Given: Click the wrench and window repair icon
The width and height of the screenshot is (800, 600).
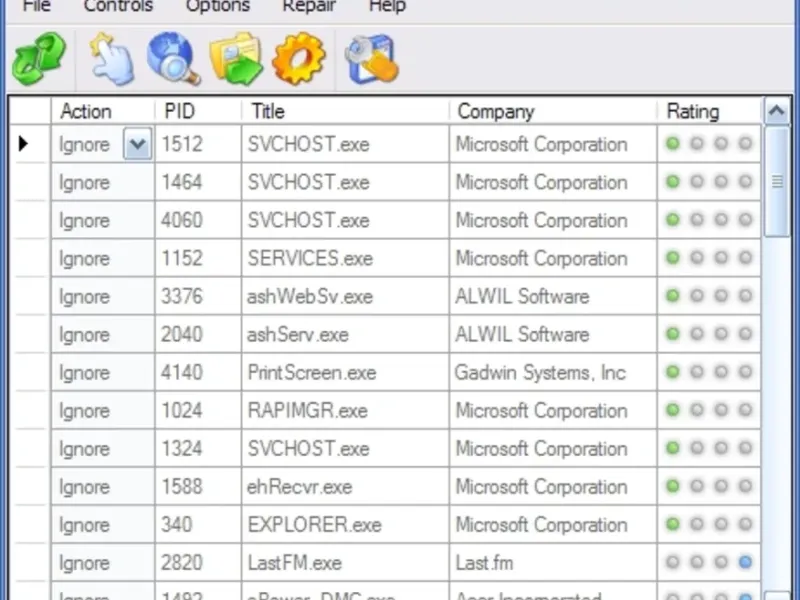Looking at the screenshot, I should coord(371,59).
